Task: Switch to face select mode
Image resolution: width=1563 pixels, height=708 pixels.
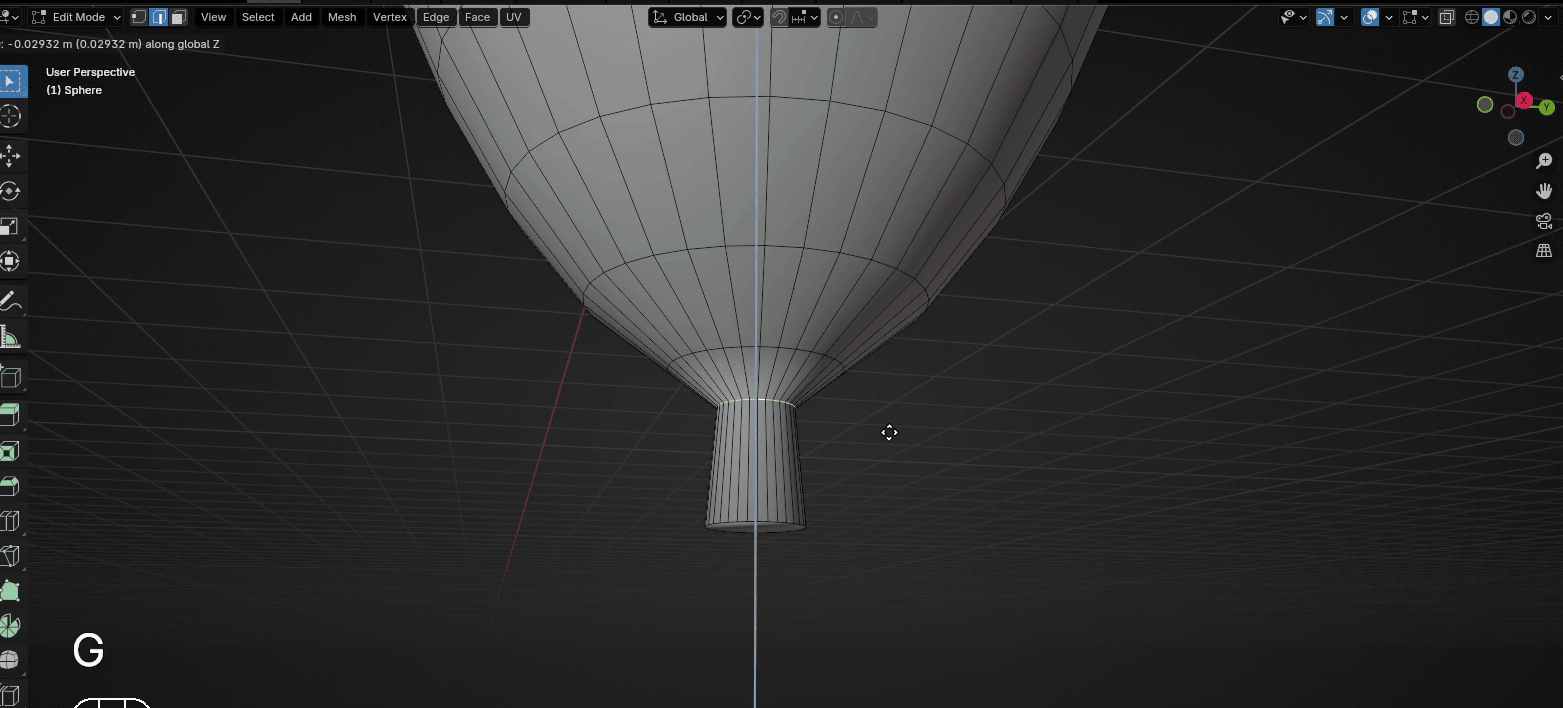Action: 178,17
